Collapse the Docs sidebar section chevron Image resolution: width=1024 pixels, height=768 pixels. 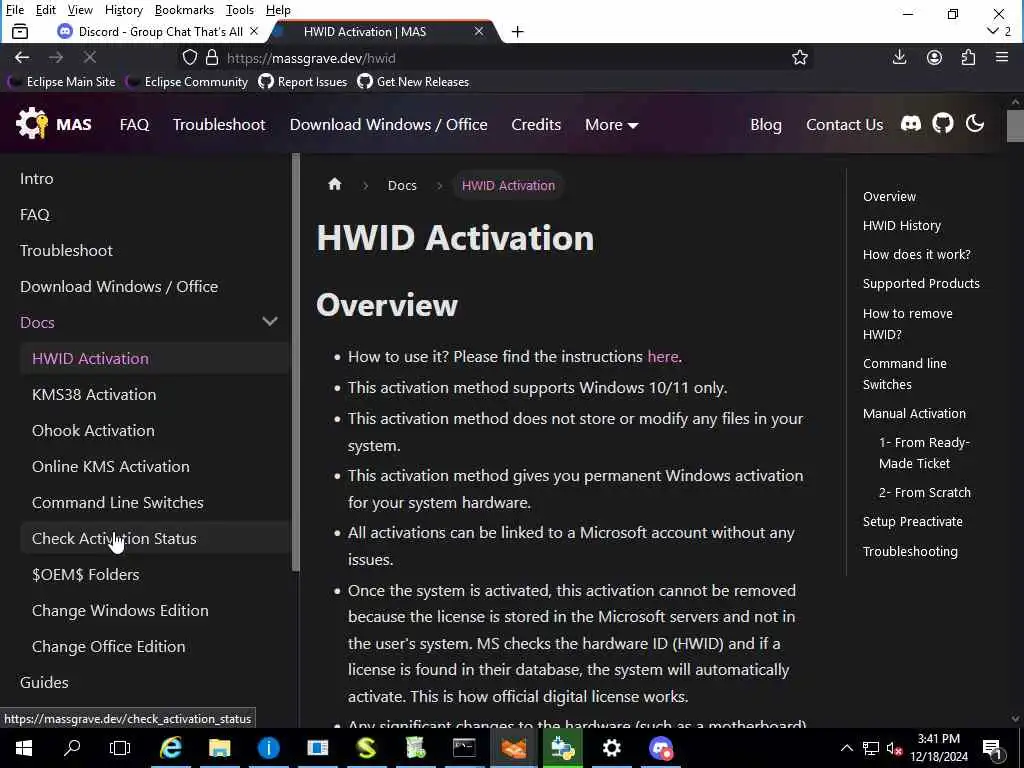pyautogui.click(x=270, y=321)
